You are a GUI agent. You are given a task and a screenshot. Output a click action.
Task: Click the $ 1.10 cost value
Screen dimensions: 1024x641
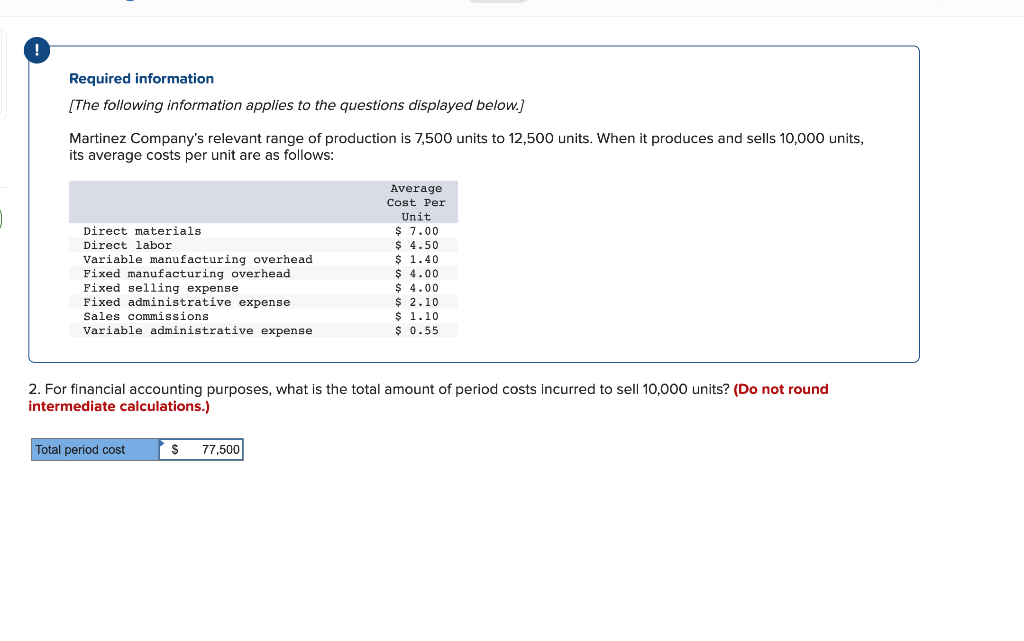(x=417, y=317)
